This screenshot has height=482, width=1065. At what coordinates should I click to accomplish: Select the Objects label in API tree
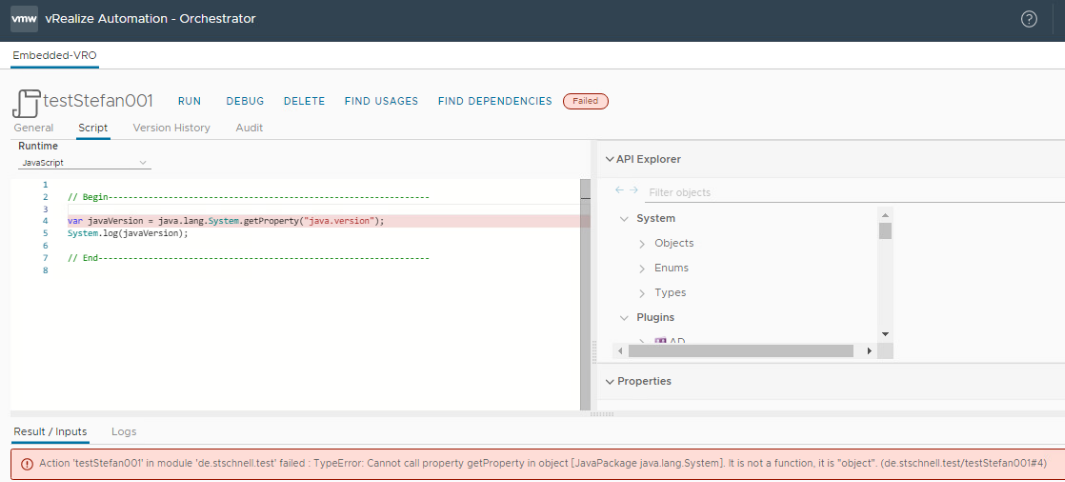674,243
